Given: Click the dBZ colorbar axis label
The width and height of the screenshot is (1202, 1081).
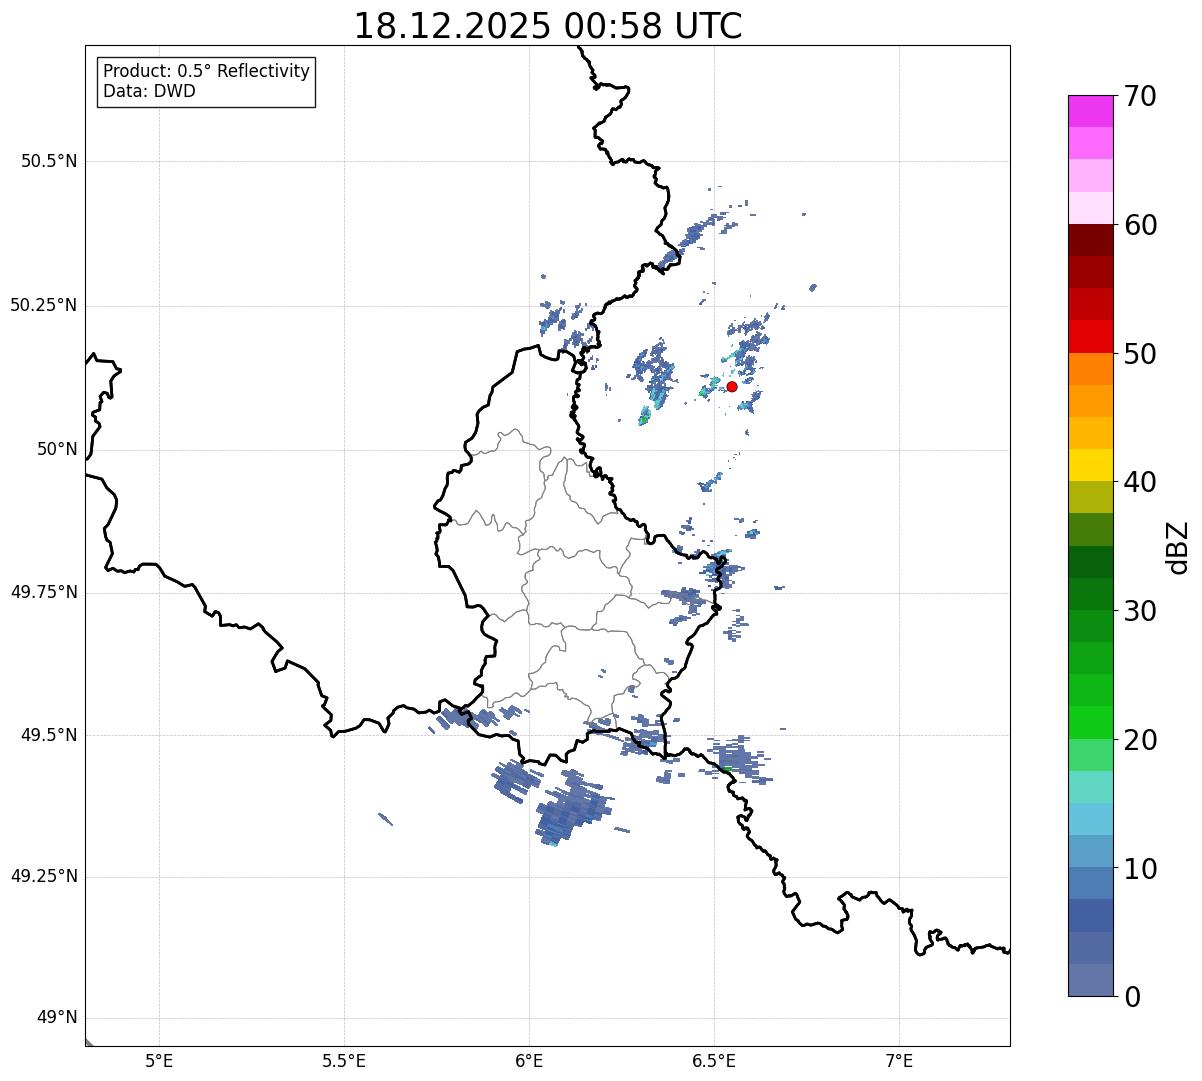Looking at the screenshot, I should click(x=1178, y=547).
